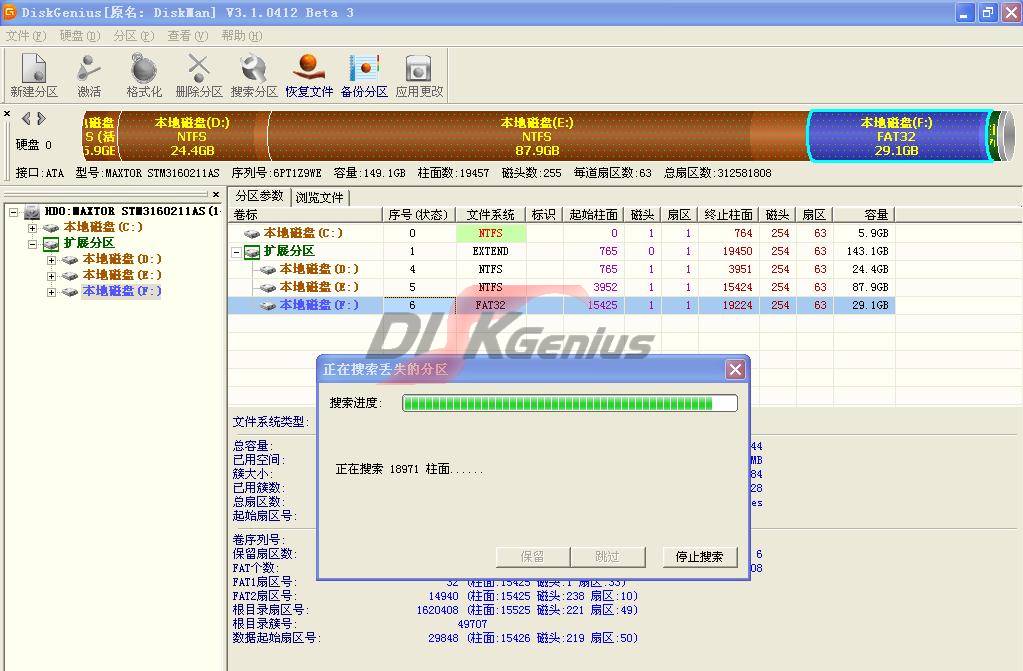Click the HD0 MAXTOR disk icon in tree
1023x671 pixels.
pyautogui.click(x=33, y=211)
